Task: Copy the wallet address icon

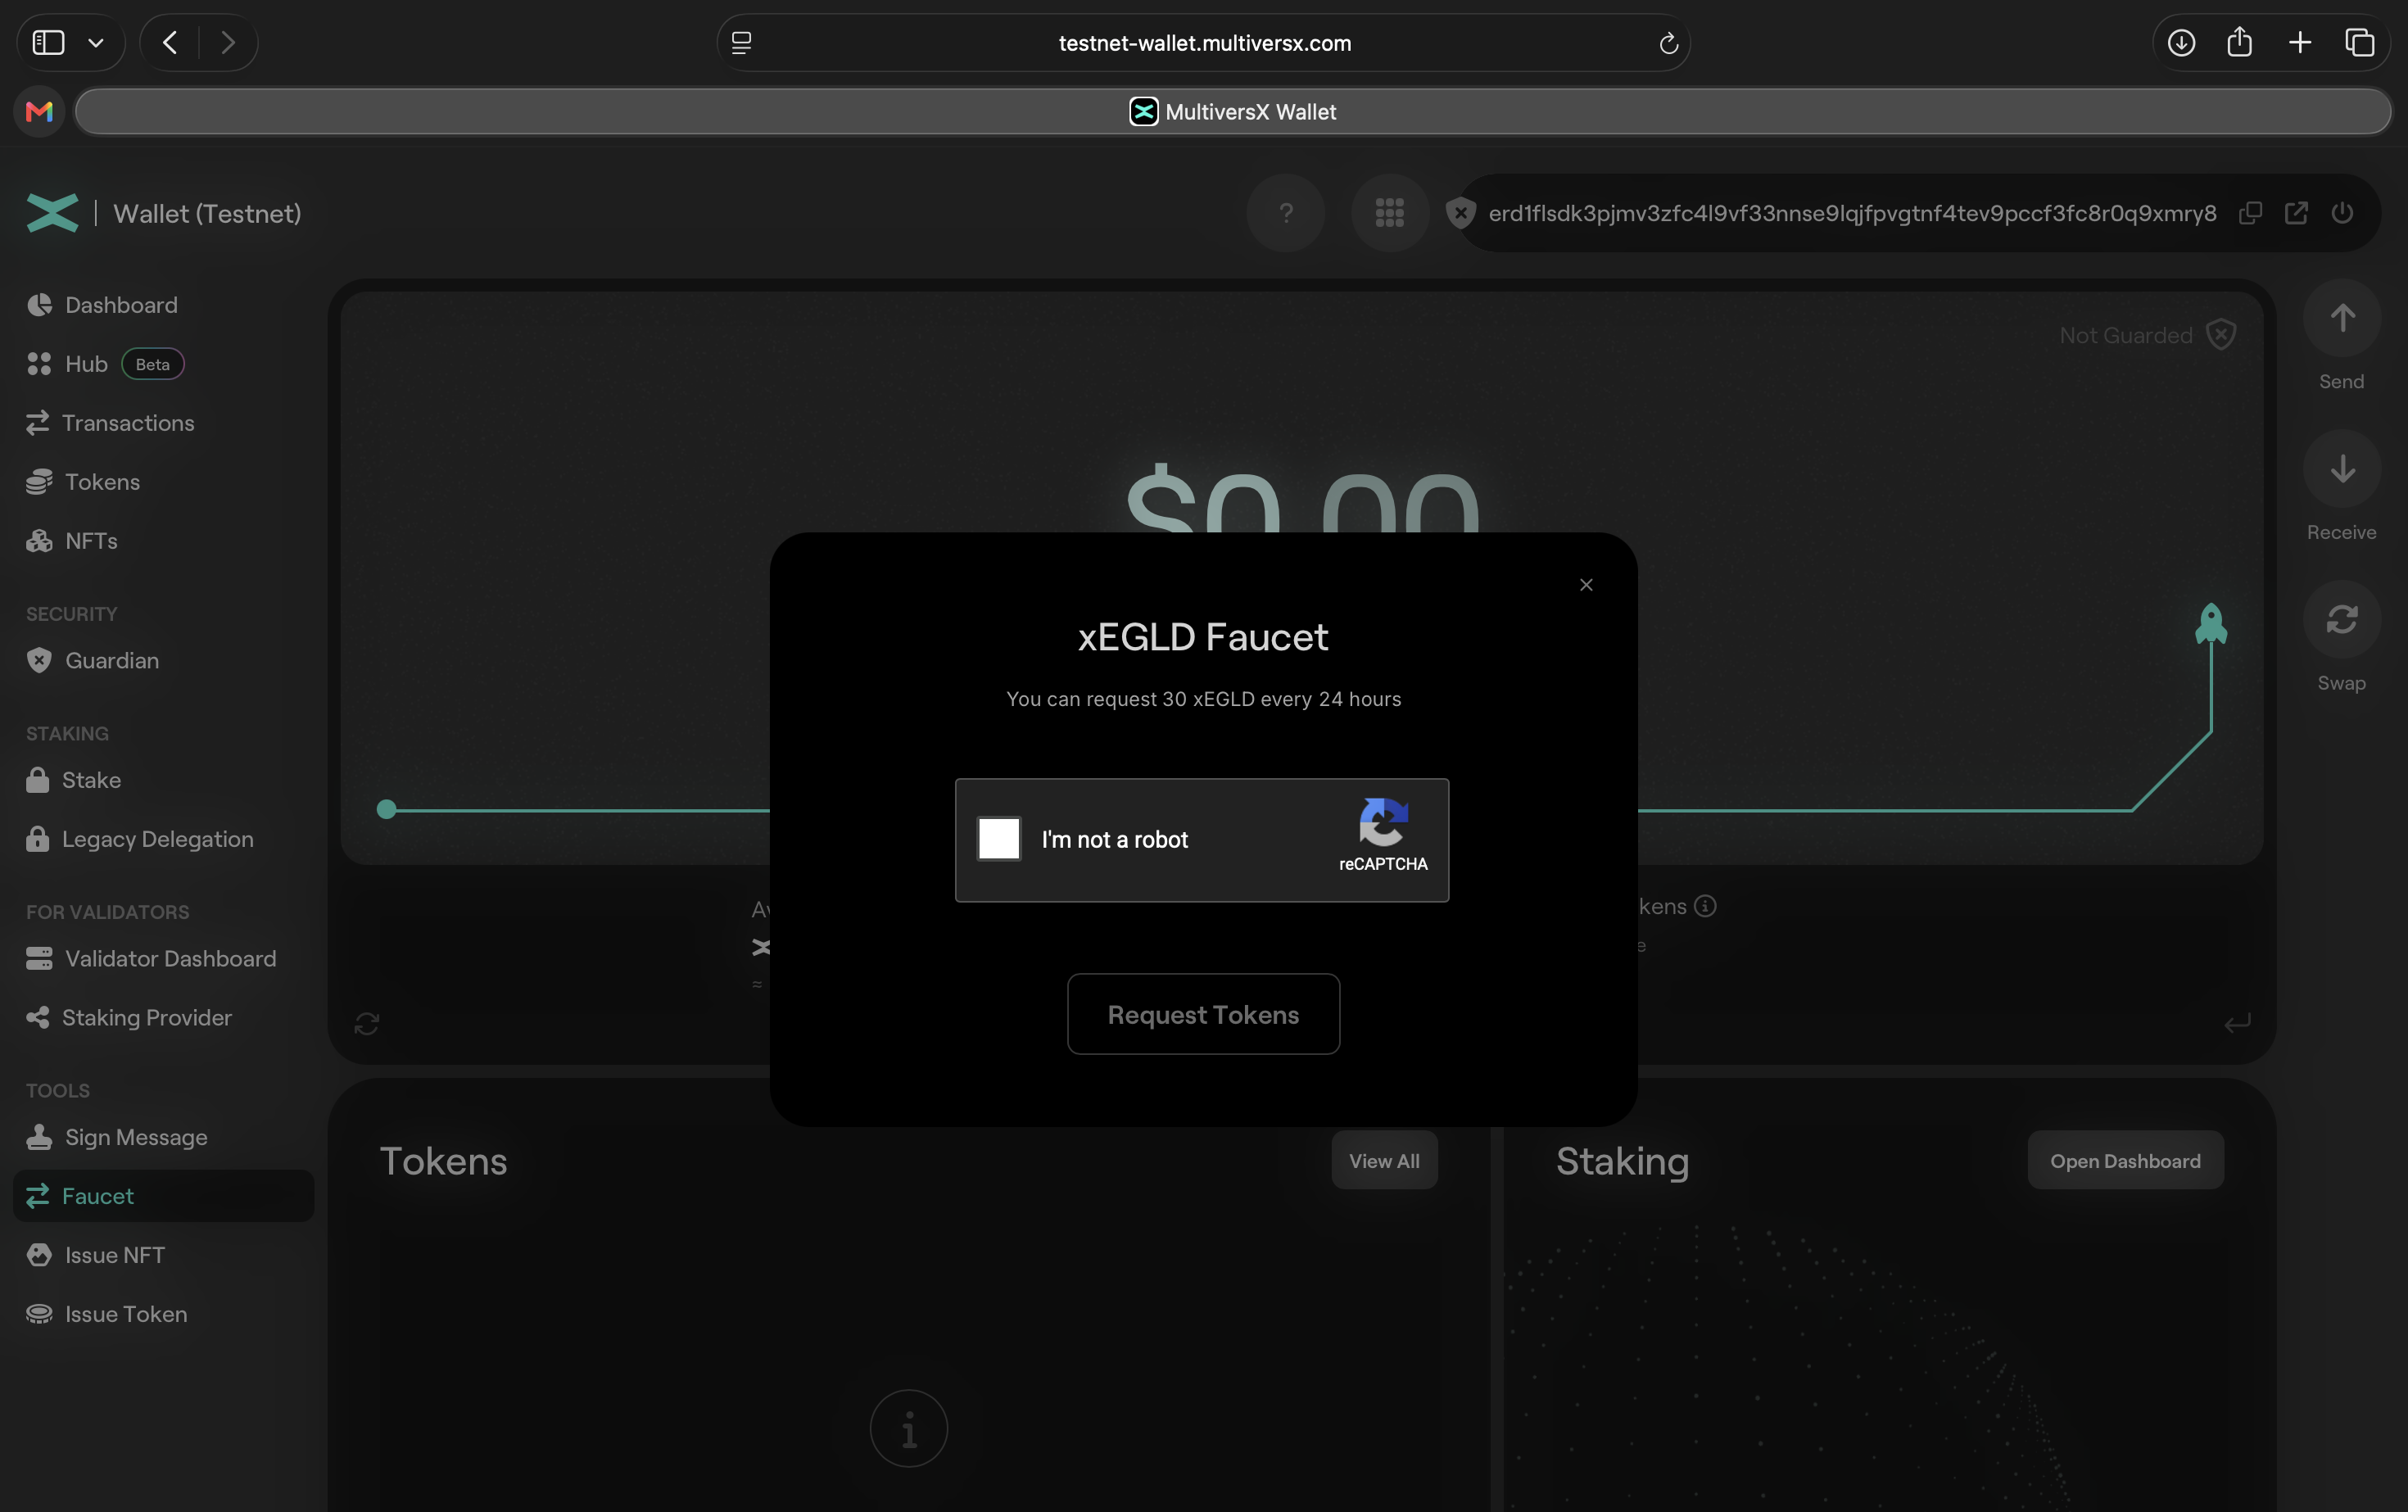Action: [x=2250, y=213]
